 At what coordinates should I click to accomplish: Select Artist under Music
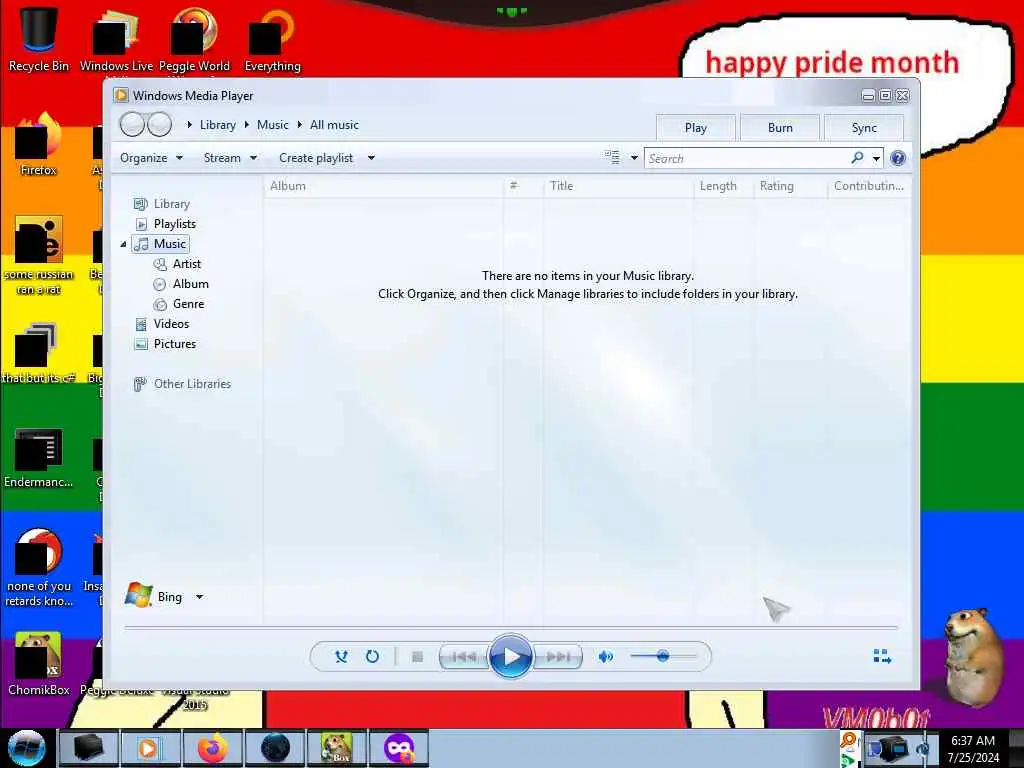coord(177,264)
